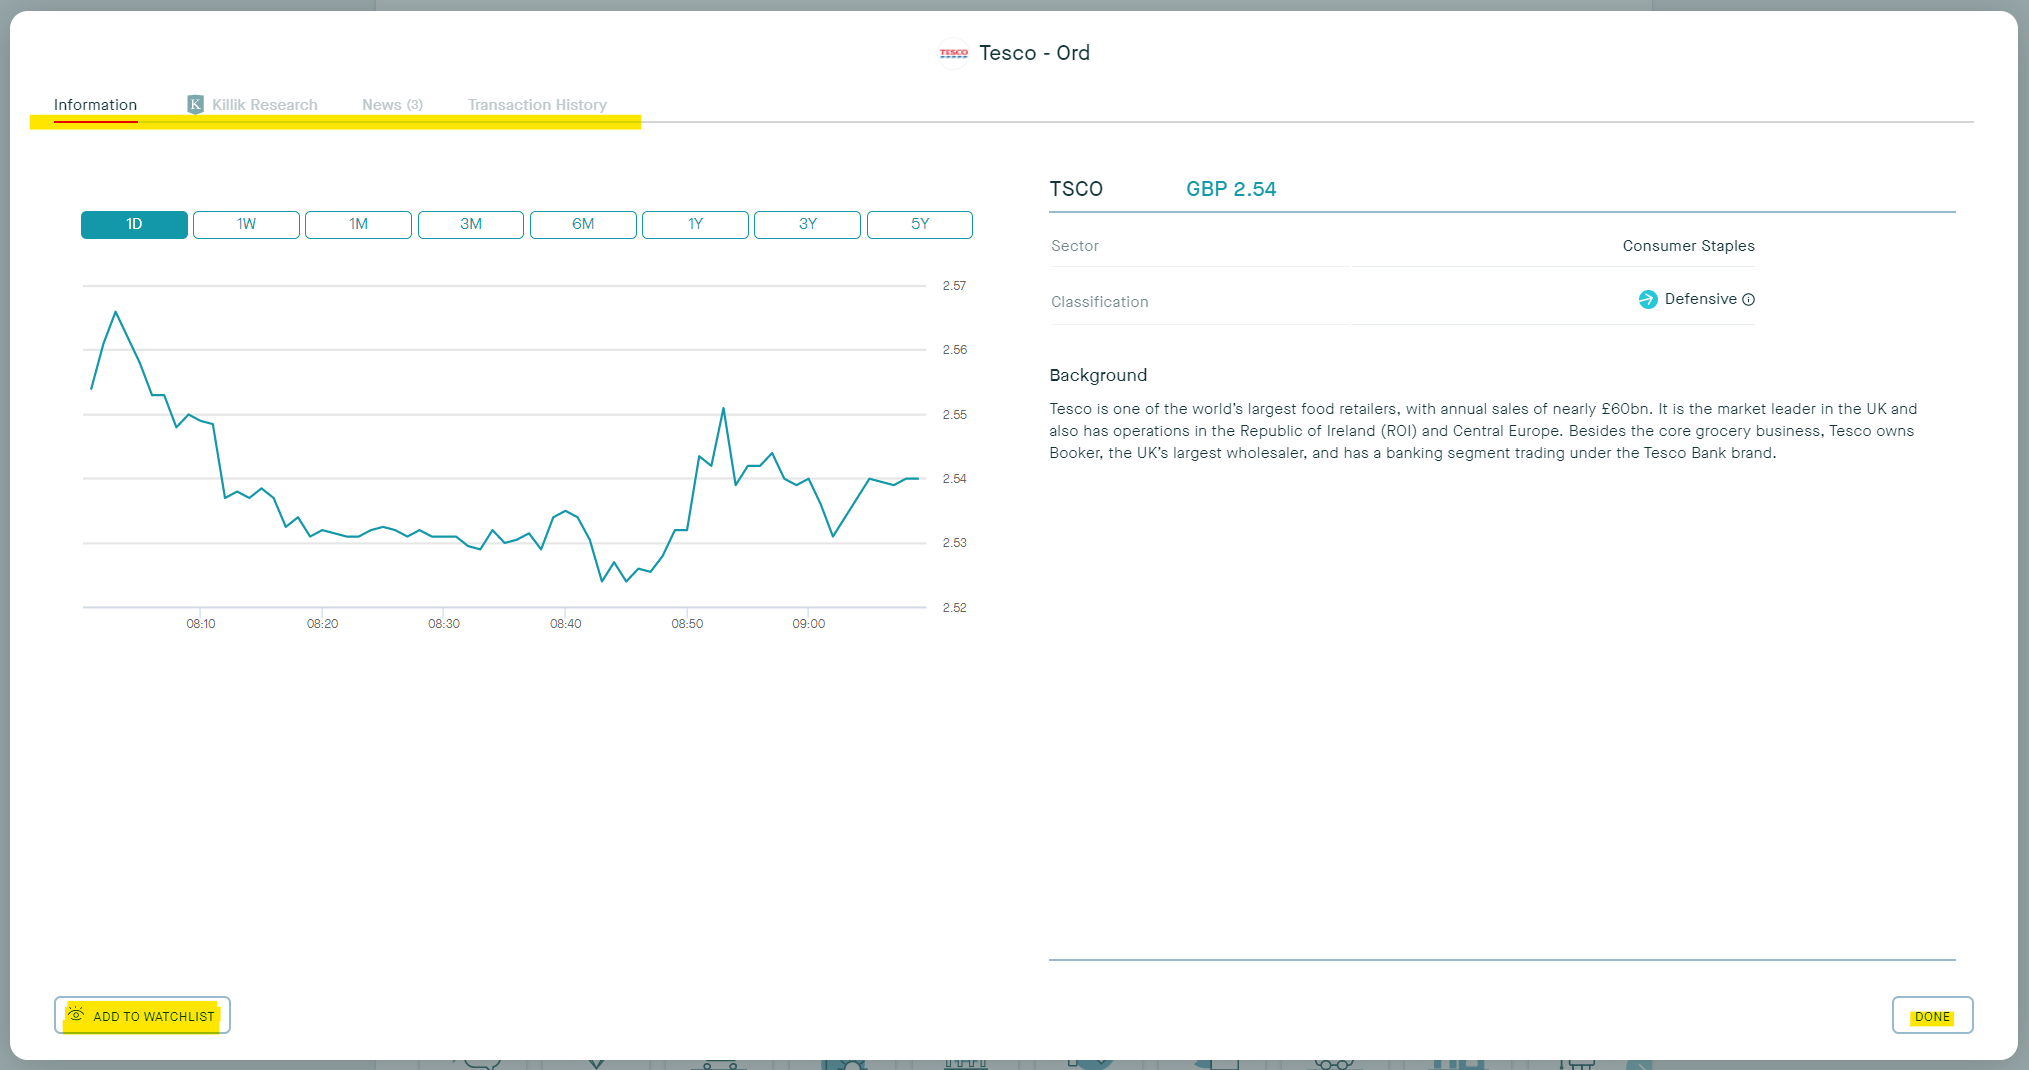View the Transaction History tab

pyautogui.click(x=537, y=105)
